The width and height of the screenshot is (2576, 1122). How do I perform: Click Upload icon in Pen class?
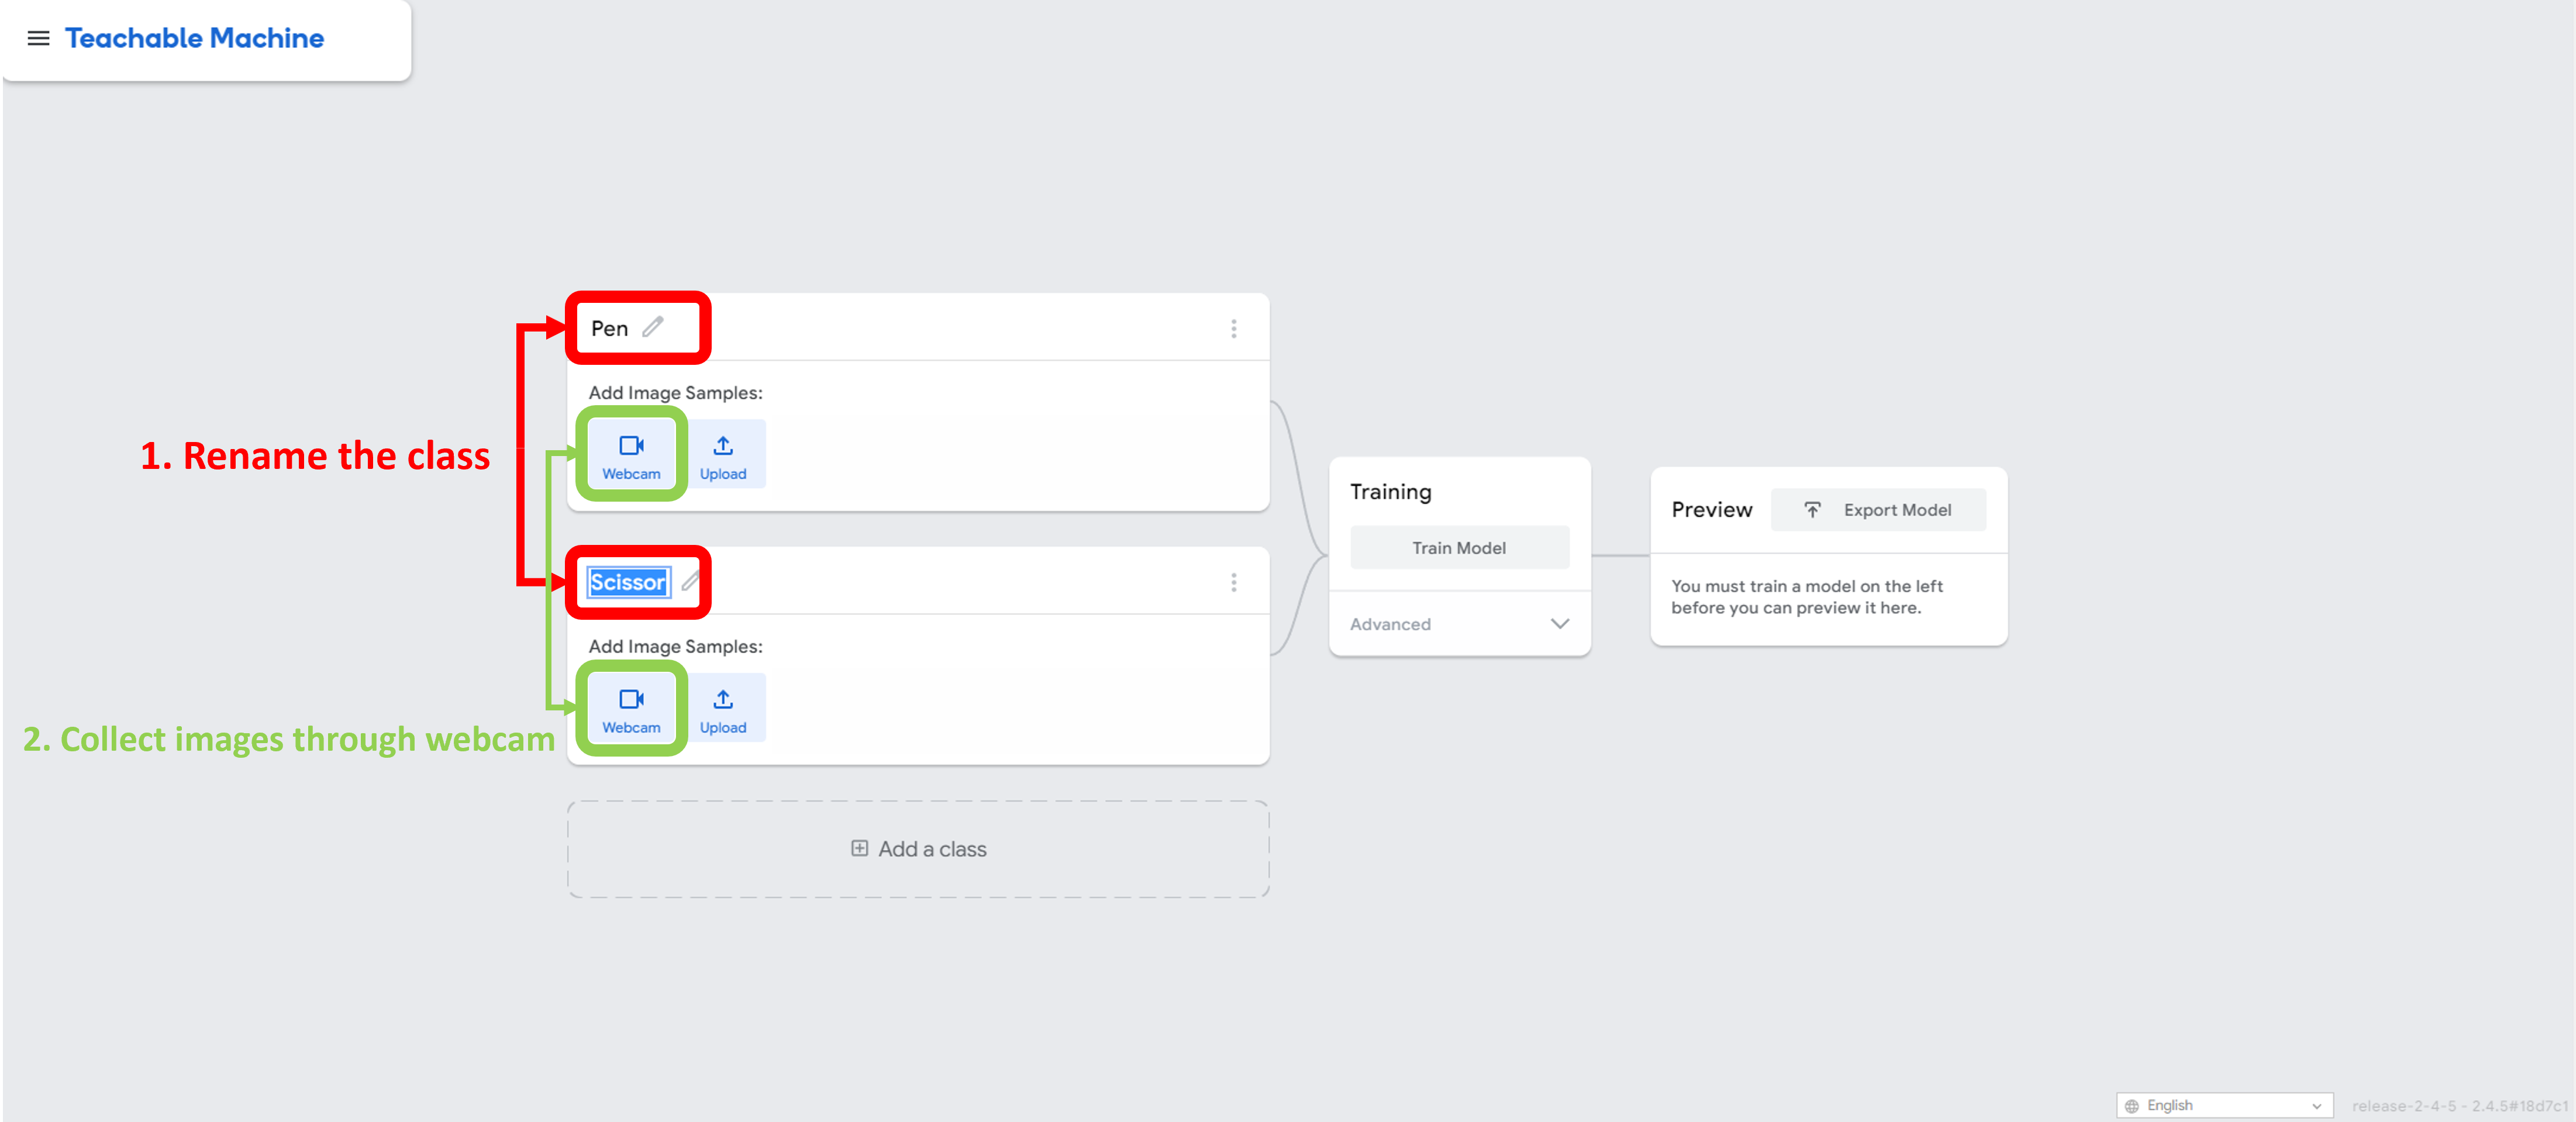[723, 446]
